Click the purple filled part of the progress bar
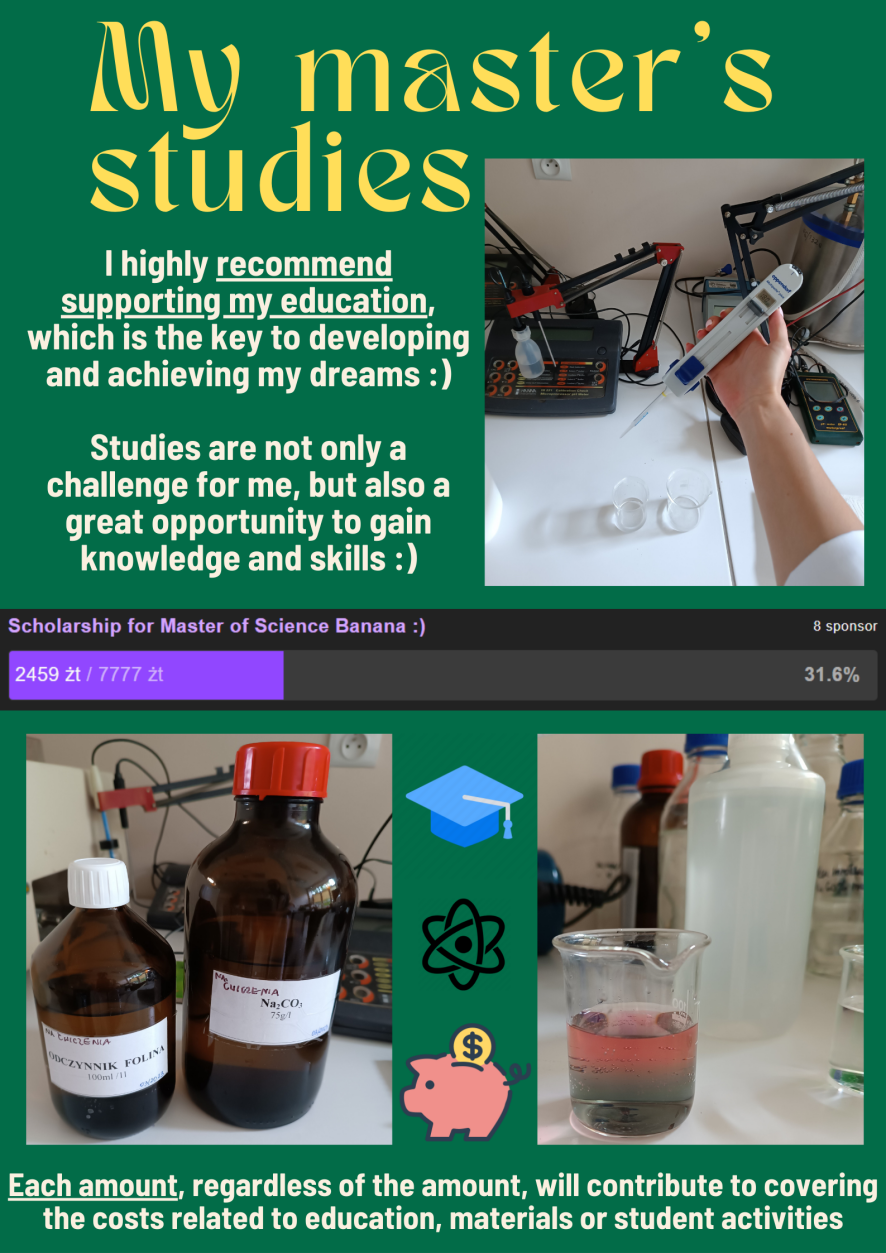886x1253 pixels. click(146, 675)
